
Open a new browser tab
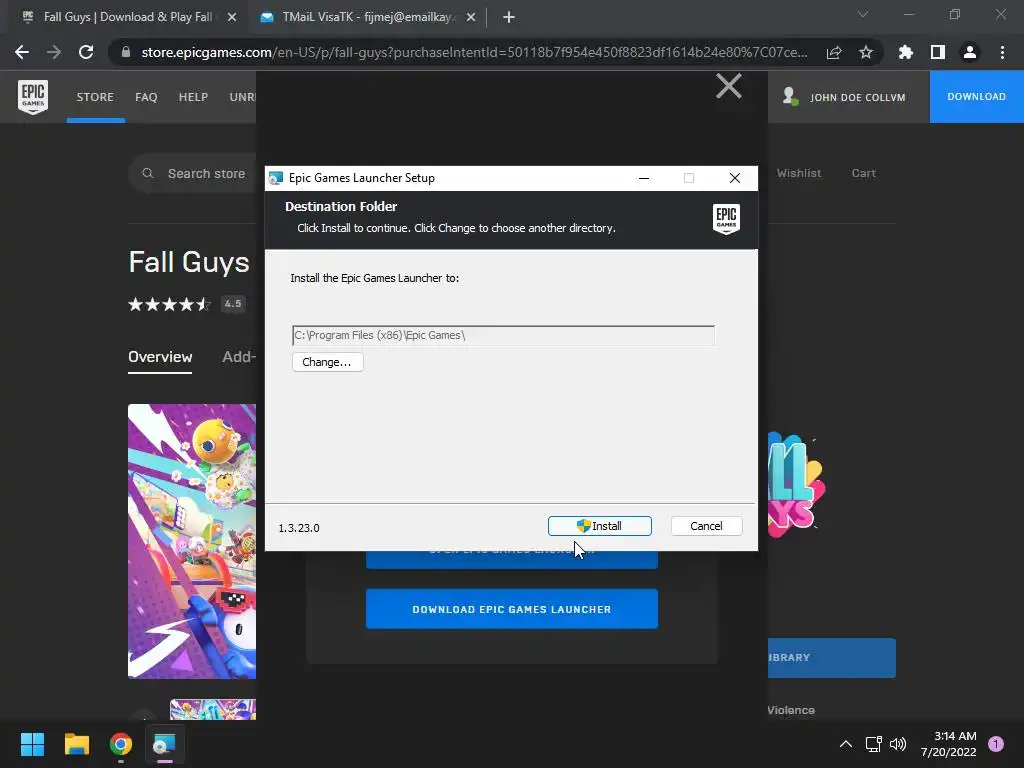[x=509, y=17]
